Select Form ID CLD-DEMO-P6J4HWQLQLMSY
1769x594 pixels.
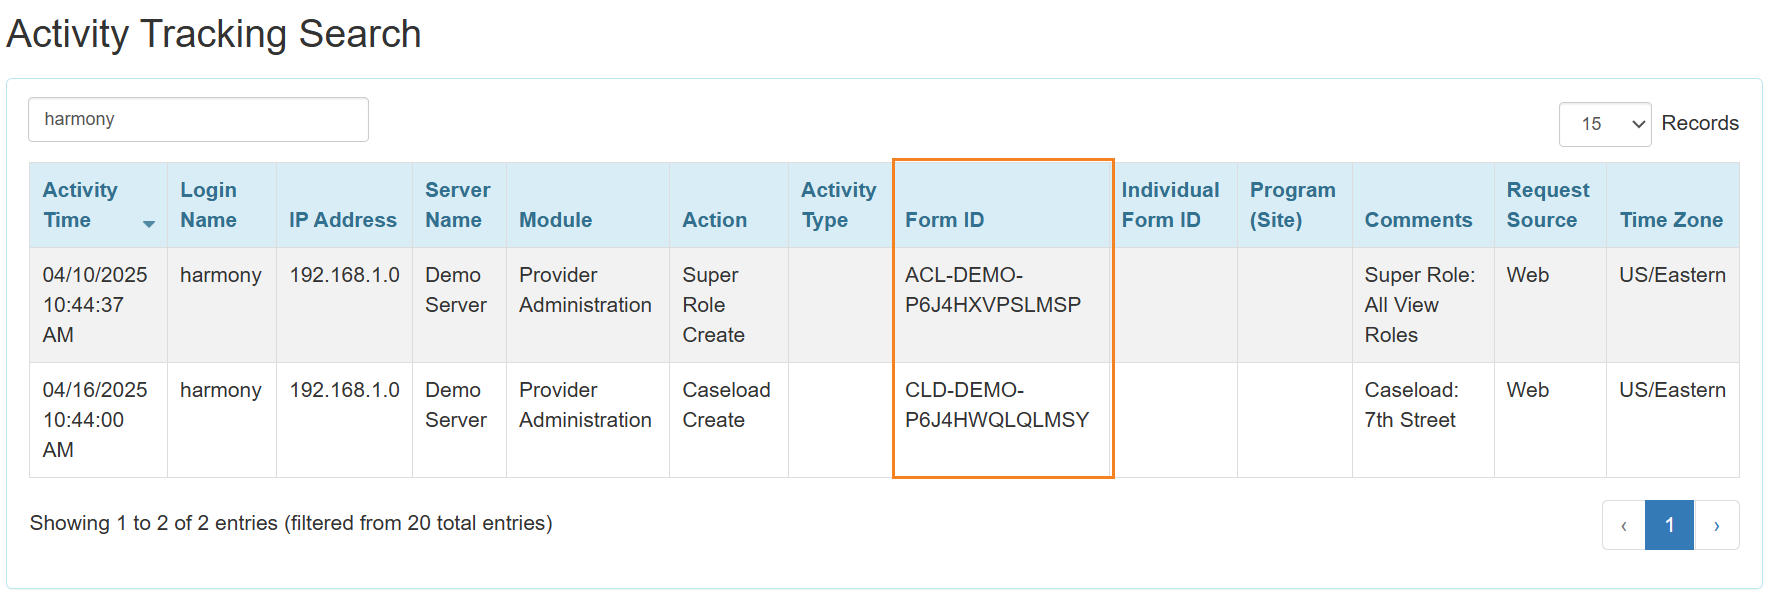click(x=997, y=405)
